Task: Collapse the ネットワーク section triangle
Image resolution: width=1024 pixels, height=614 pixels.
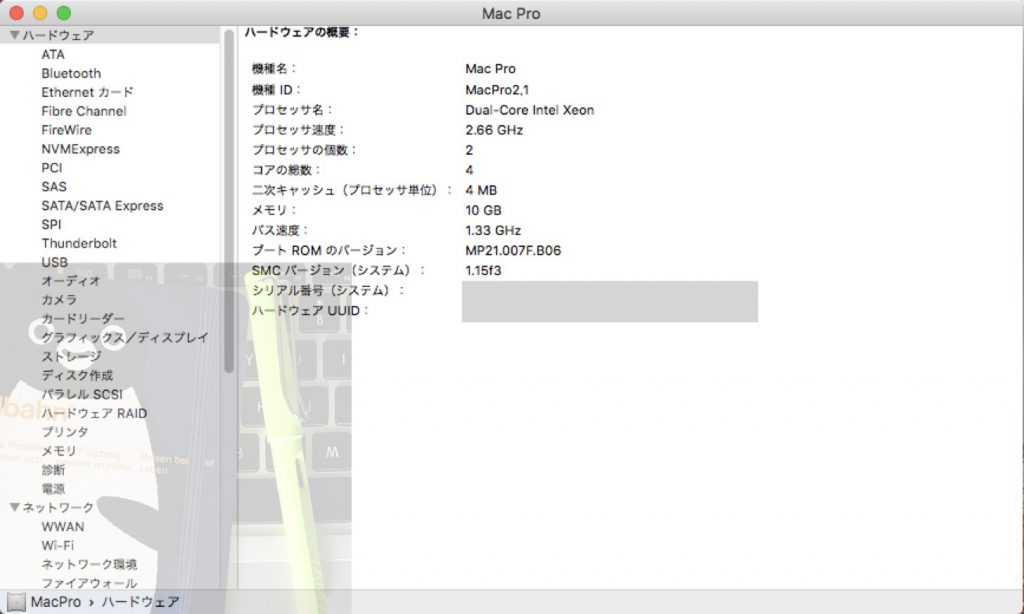Action: pos(14,507)
